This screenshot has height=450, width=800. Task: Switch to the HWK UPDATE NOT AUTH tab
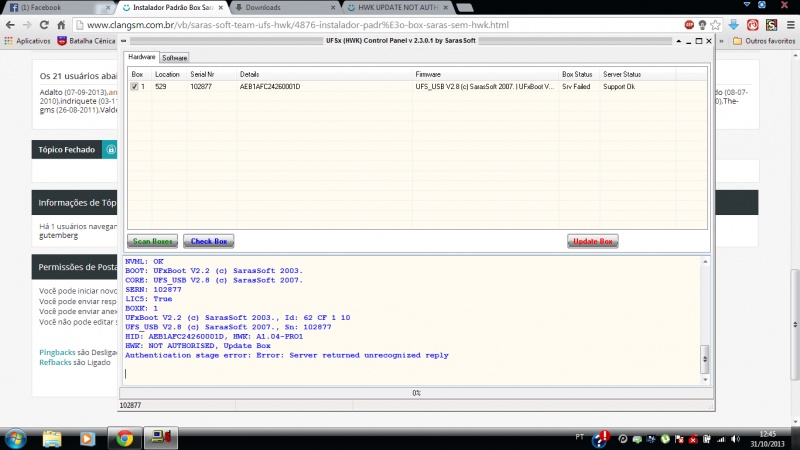pyautogui.click(x=397, y=8)
